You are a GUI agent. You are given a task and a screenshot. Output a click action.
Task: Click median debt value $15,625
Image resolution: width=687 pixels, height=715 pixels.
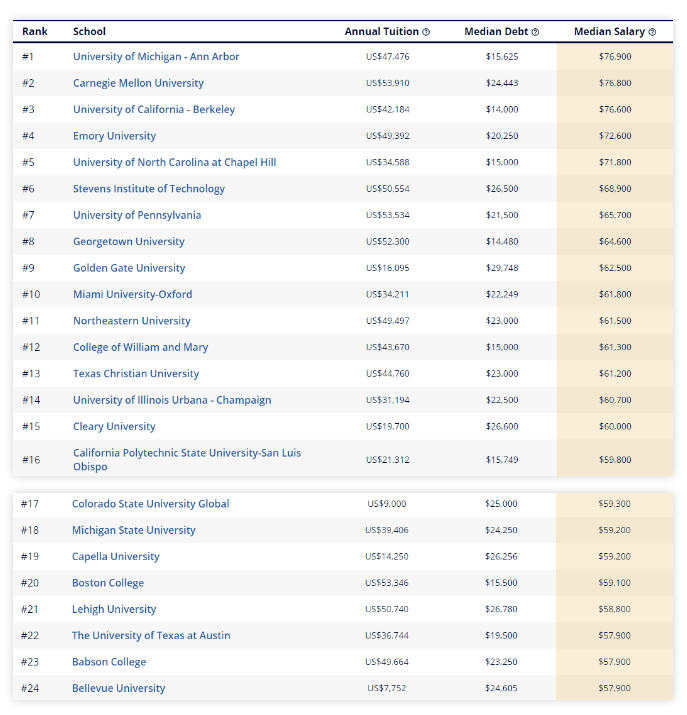(x=502, y=57)
